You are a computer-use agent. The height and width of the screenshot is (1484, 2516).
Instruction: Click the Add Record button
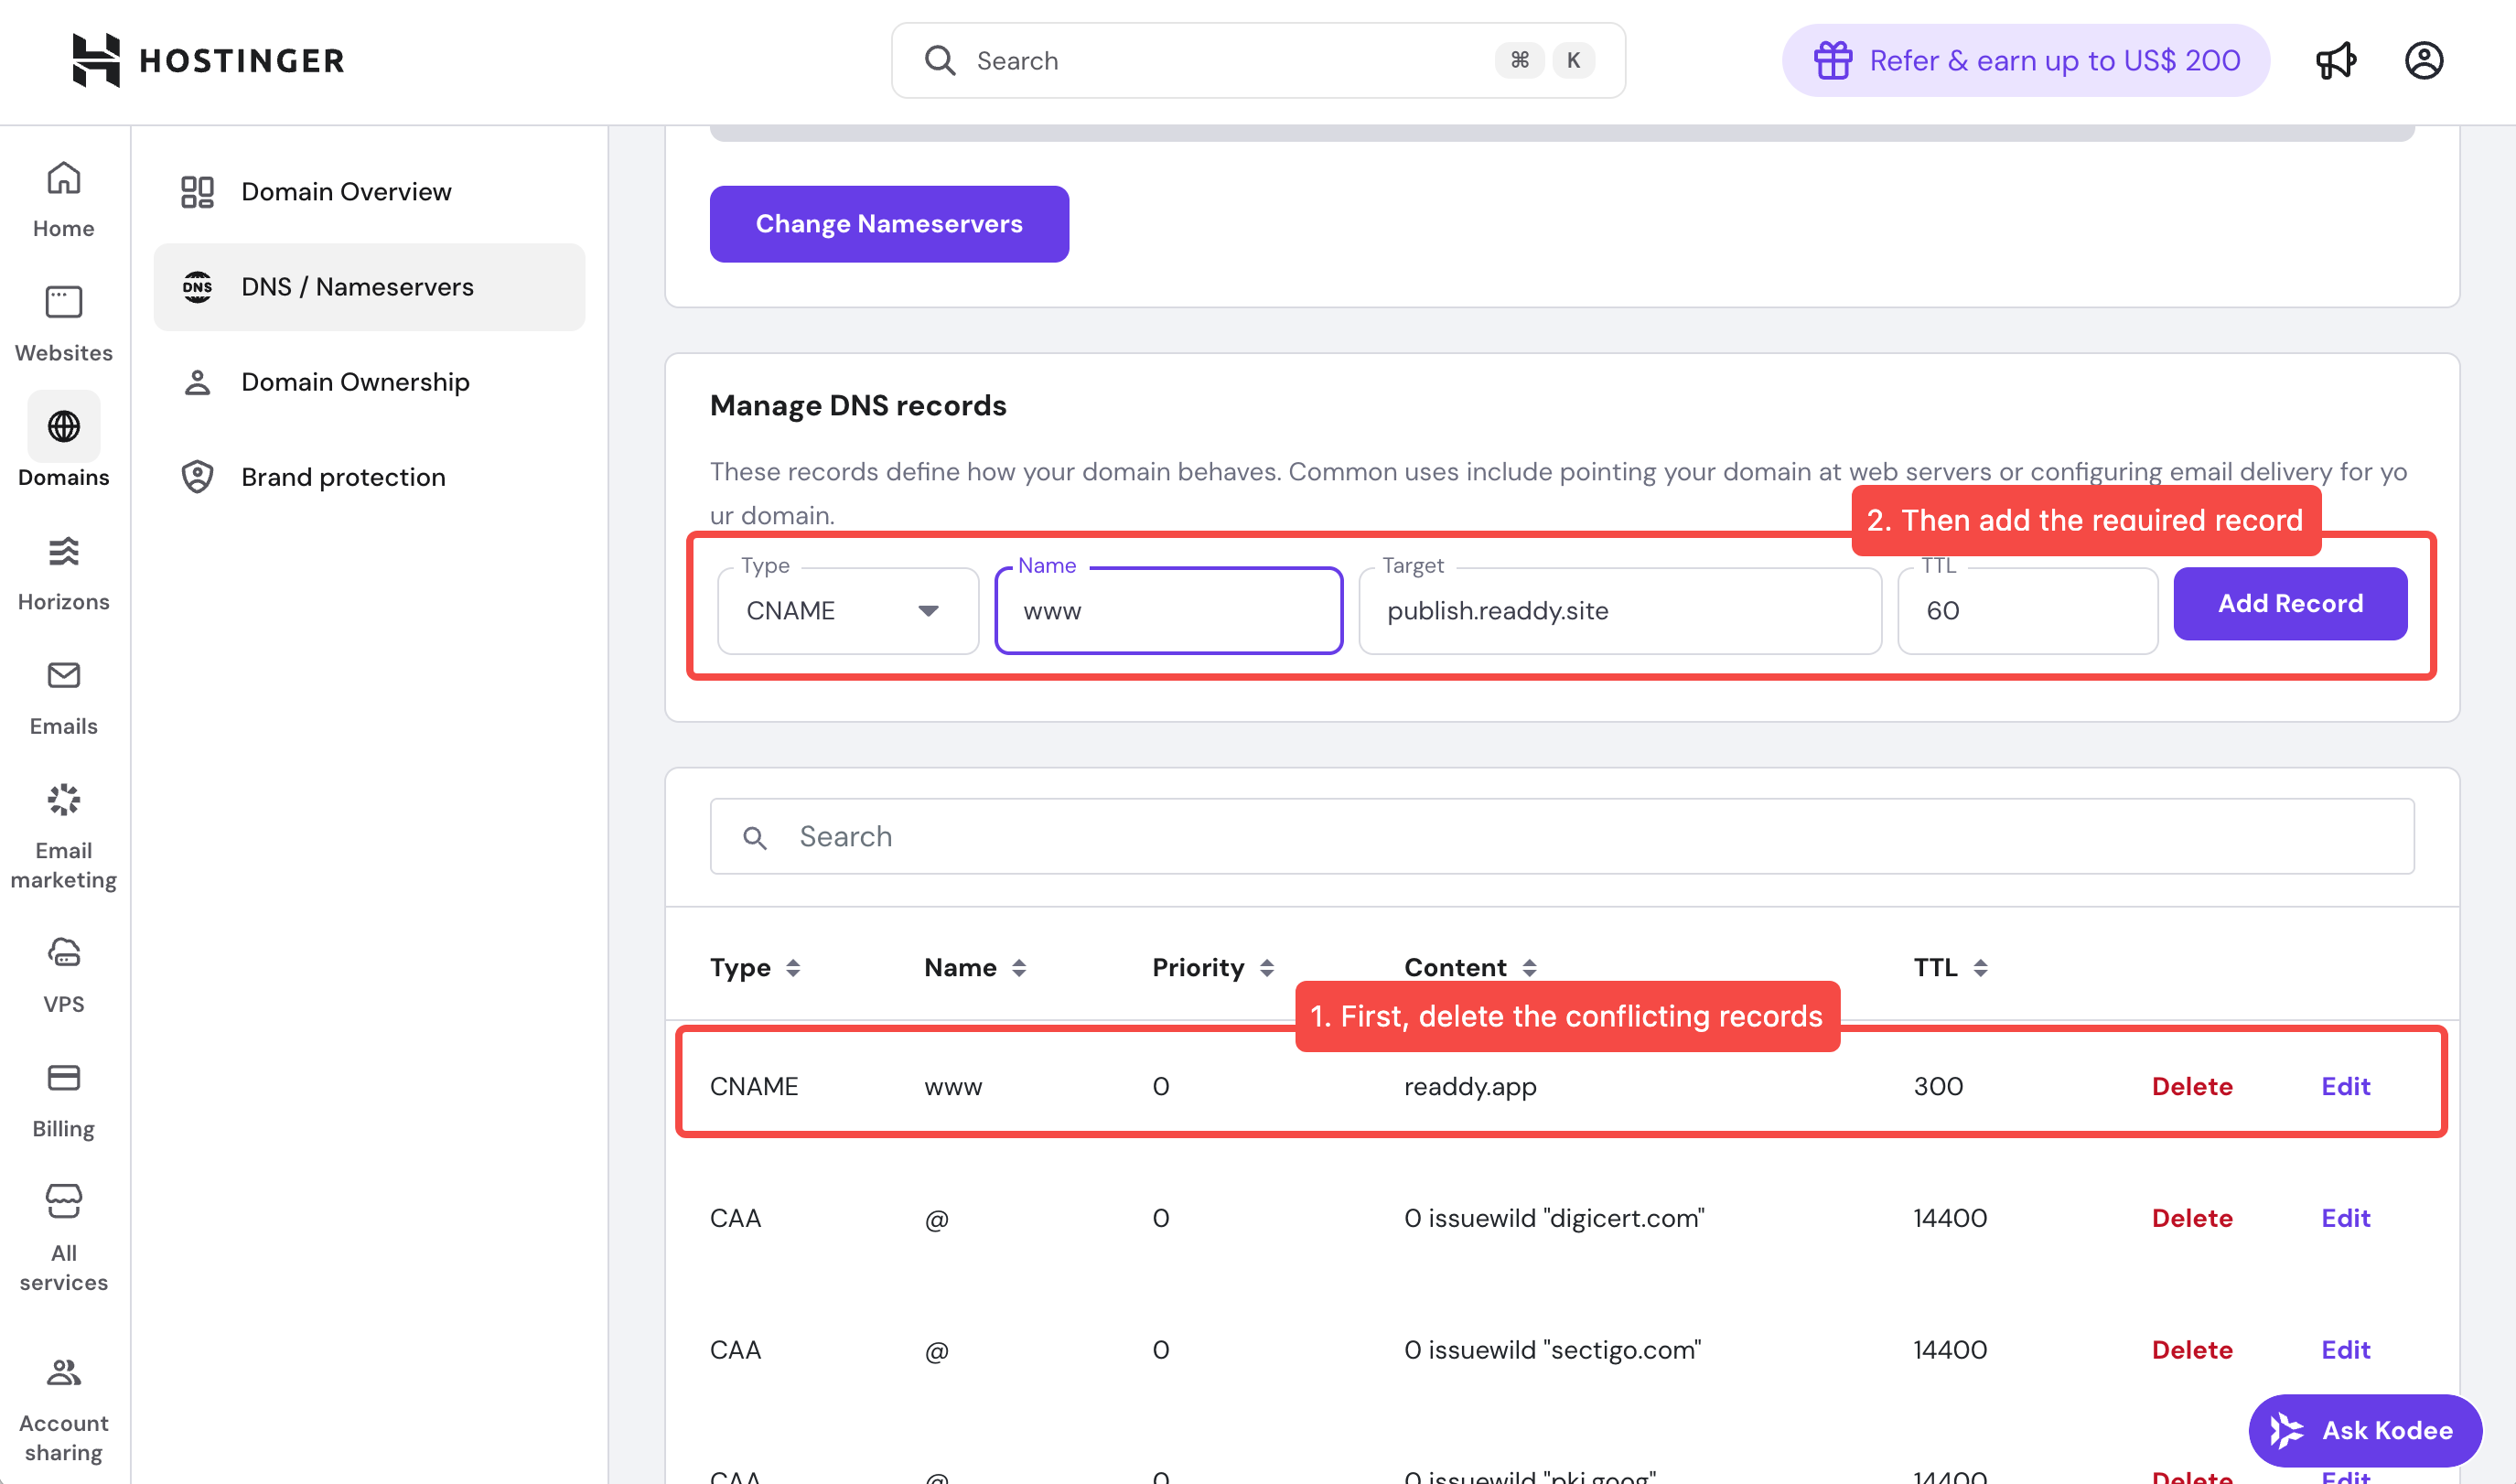pyautogui.click(x=2289, y=603)
